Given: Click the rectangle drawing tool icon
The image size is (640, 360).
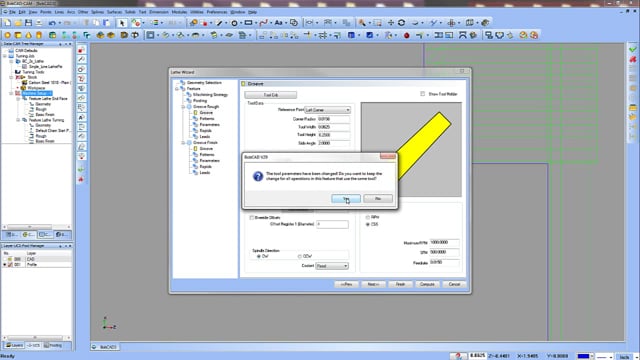Looking at the screenshot, I should (248, 23).
